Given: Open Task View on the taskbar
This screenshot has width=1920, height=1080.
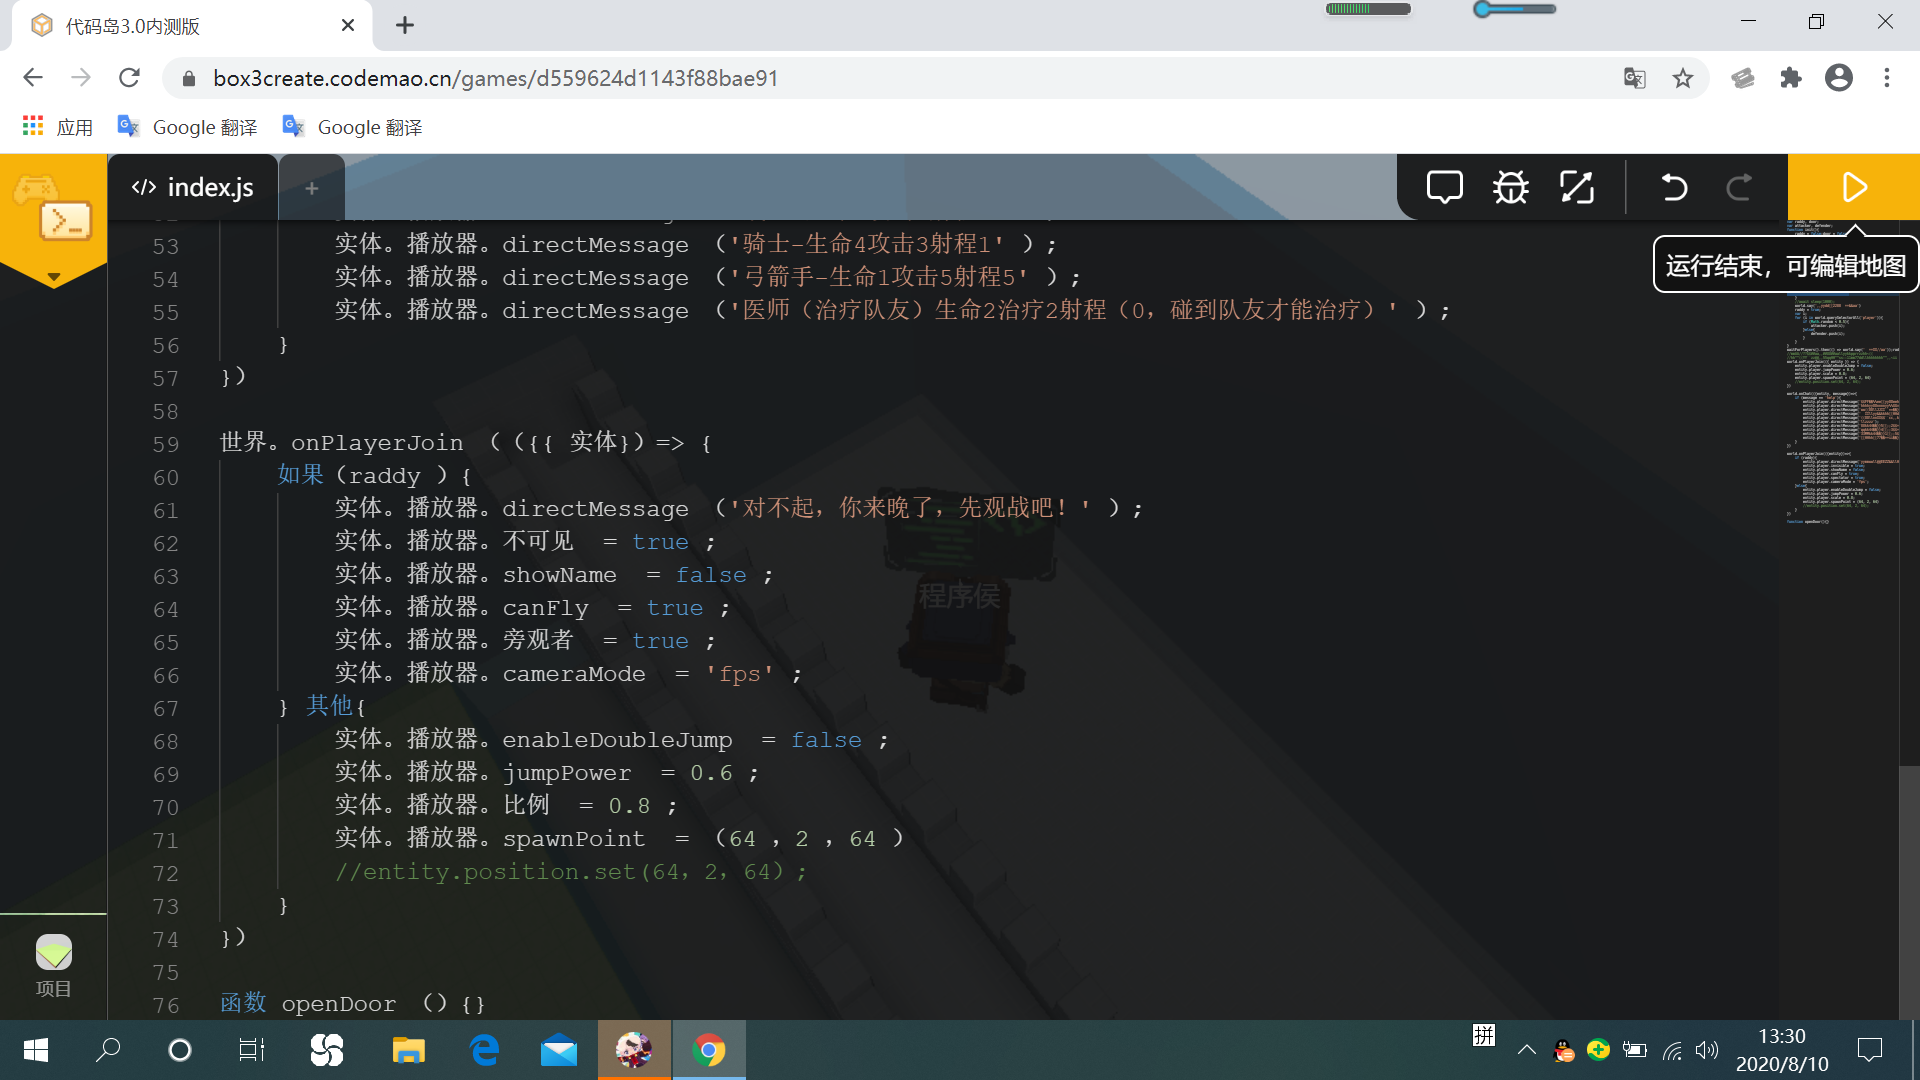Looking at the screenshot, I should [x=252, y=1050].
